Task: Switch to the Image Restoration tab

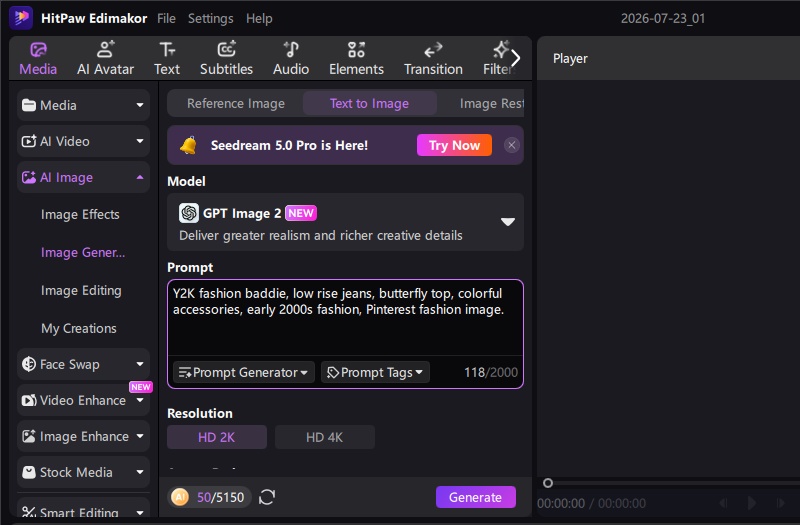Action: pyautogui.click(x=491, y=104)
